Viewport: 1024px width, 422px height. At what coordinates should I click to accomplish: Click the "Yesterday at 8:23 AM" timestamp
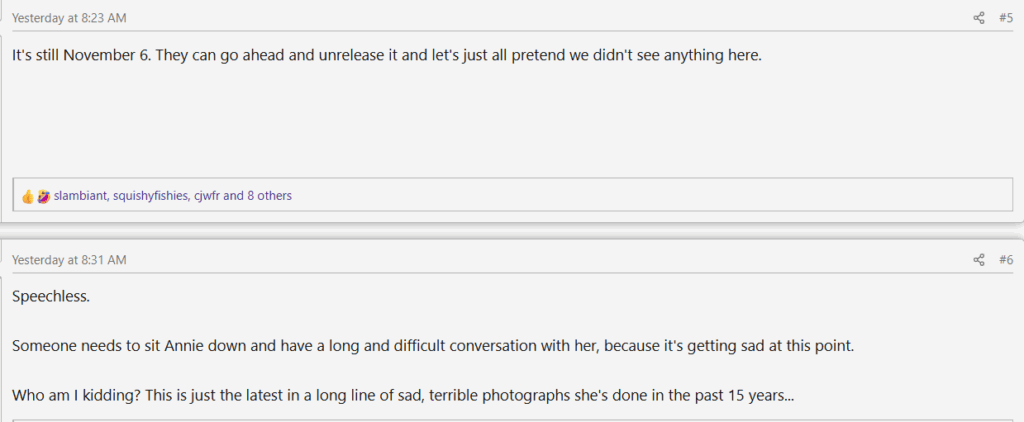coord(69,18)
